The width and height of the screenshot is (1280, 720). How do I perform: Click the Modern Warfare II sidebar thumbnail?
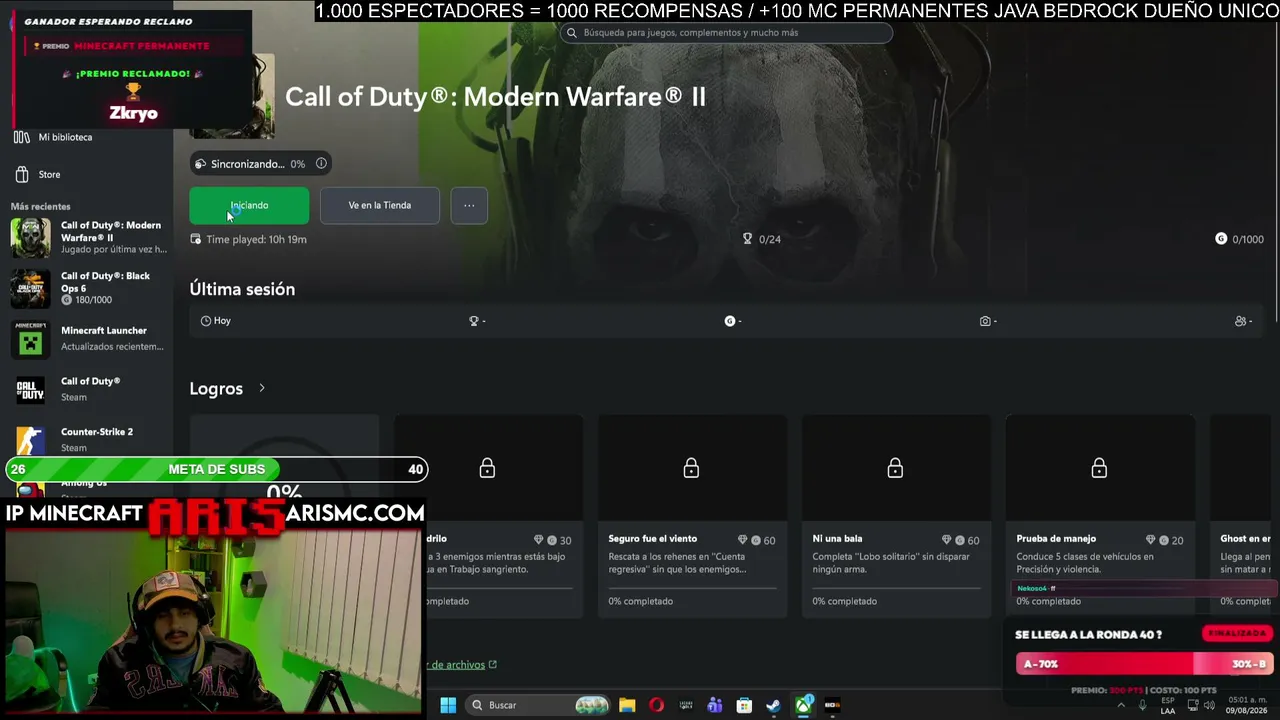pos(30,238)
